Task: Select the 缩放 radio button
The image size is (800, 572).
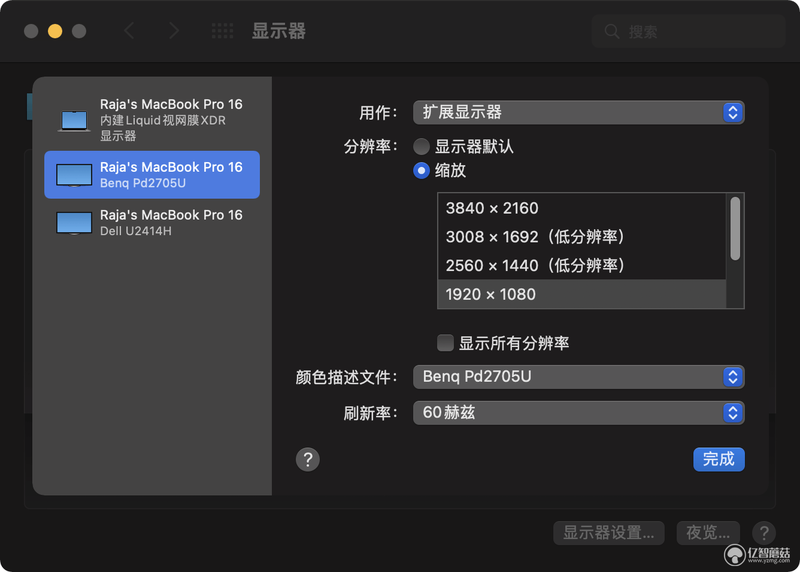Action: 421,170
